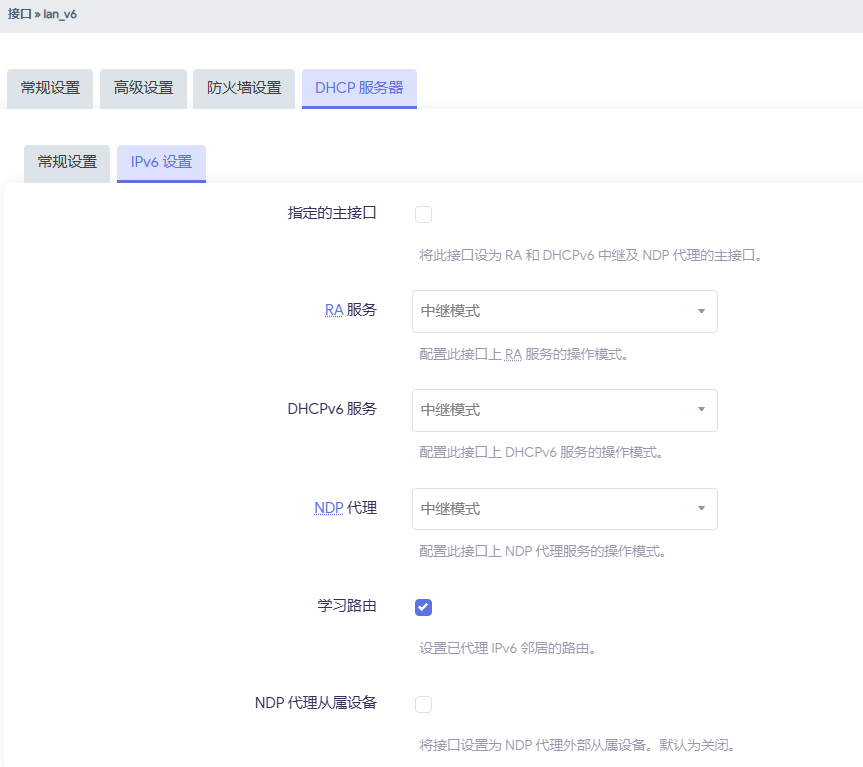The width and height of the screenshot is (863, 767).
Task: Click the NDP 代理 dropdown arrow icon
Action: pyautogui.click(x=703, y=509)
